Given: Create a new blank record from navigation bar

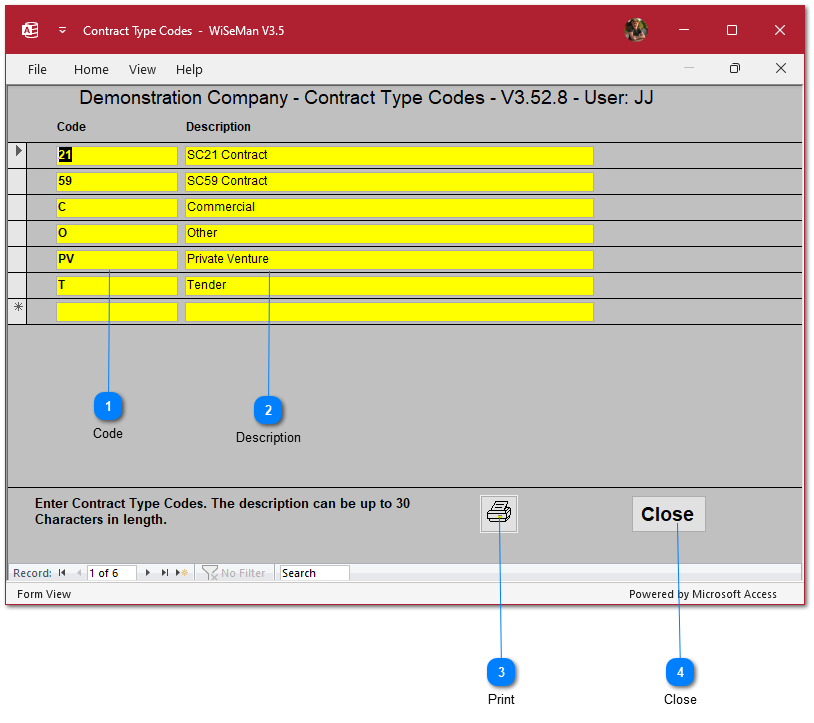Looking at the screenshot, I should click(182, 573).
